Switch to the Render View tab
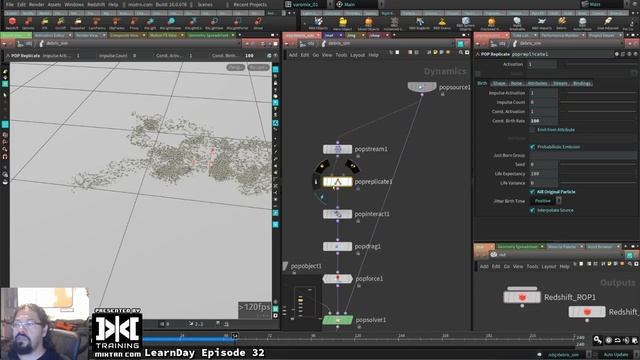This screenshot has width=640, height=360. pyautogui.click(x=87, y=36)
